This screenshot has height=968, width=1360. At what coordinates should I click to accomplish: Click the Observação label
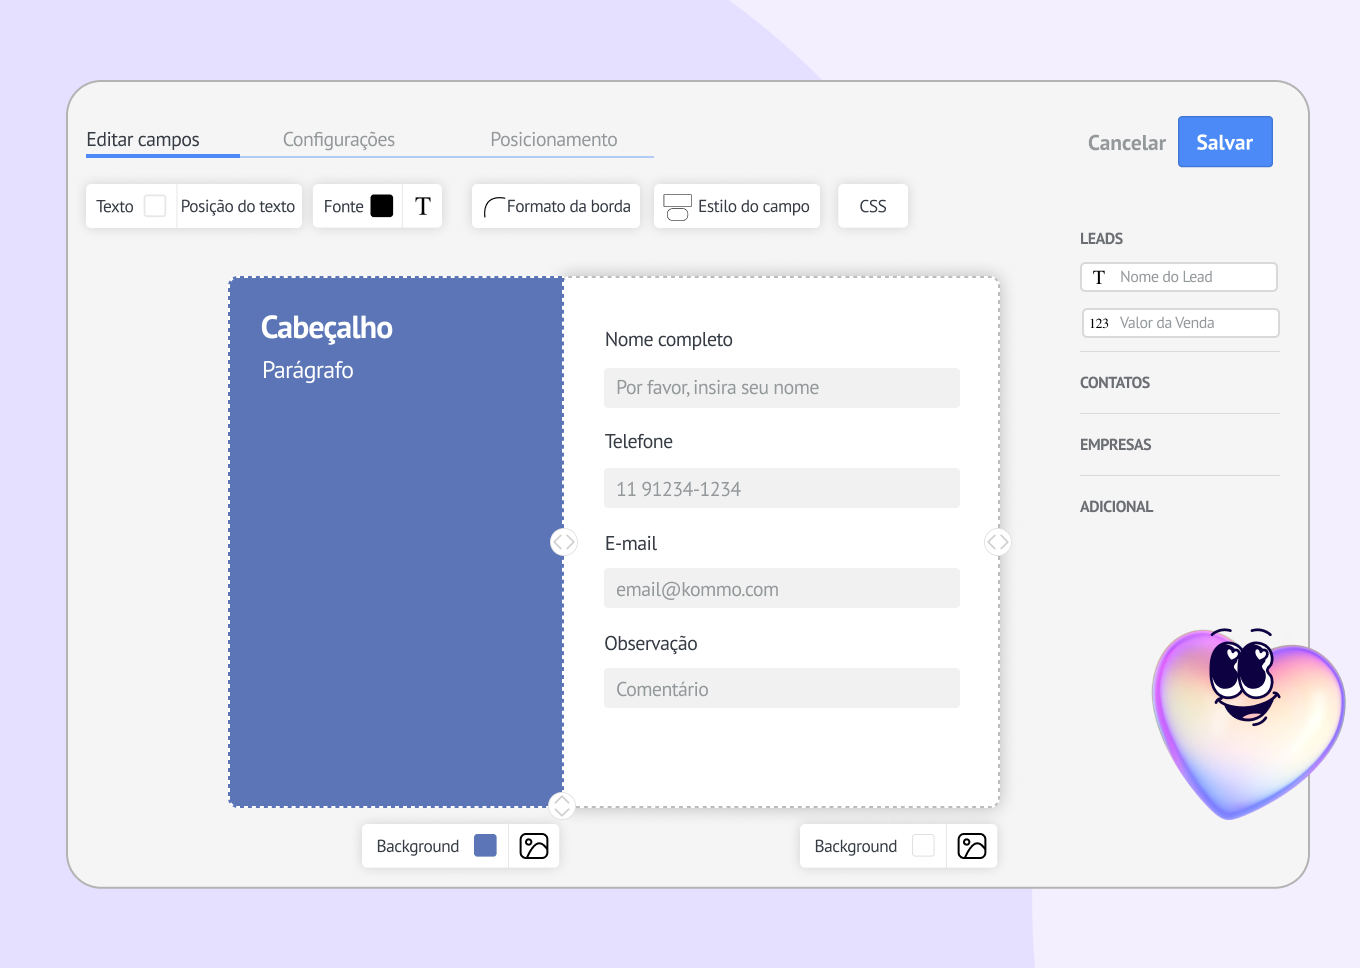(651, 644)
